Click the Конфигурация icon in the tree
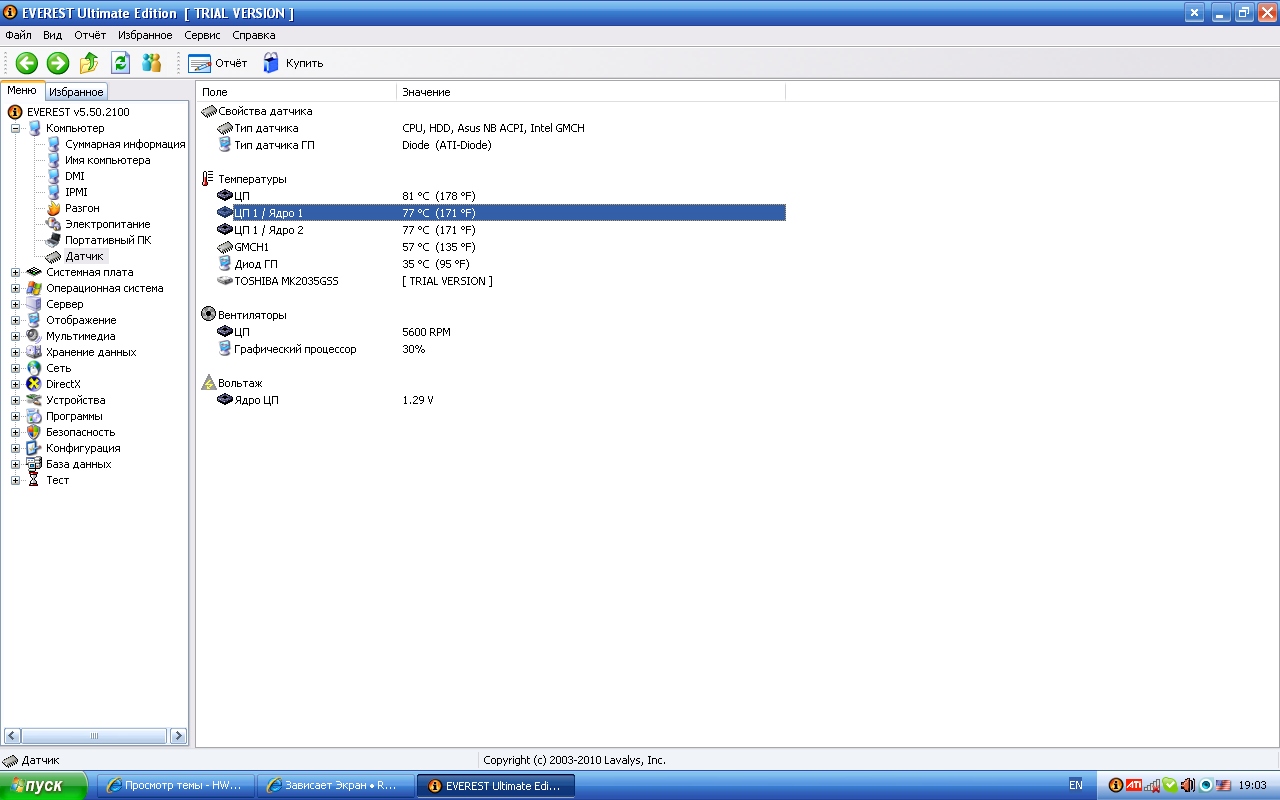The width and height of the screenshot is (1280, 800). [34, 448]
